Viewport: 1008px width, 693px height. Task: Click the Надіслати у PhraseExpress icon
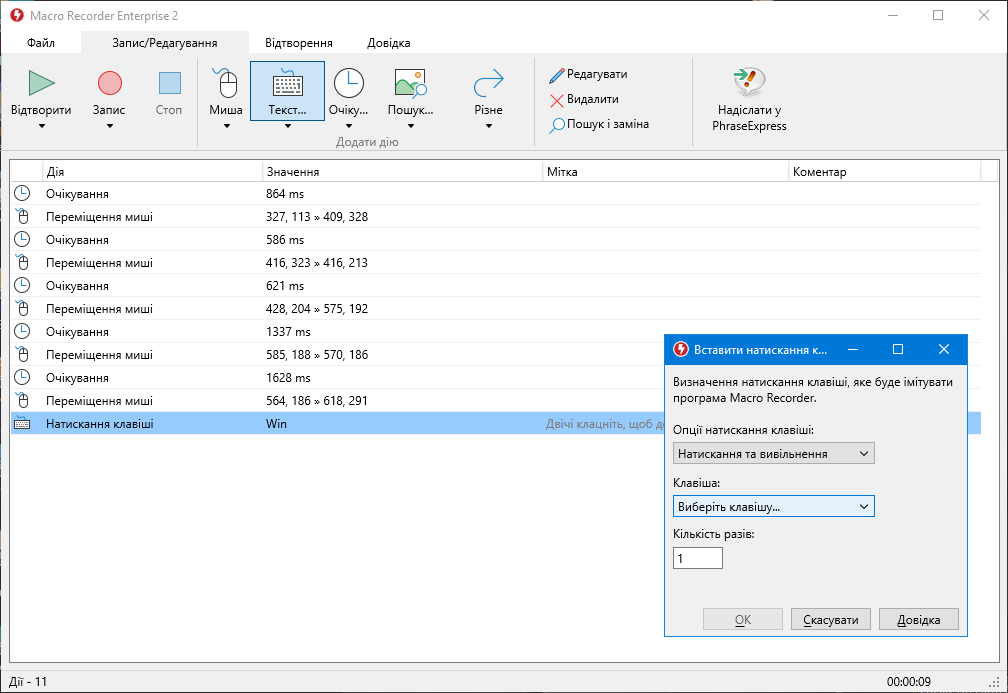[x=749, y=82]
